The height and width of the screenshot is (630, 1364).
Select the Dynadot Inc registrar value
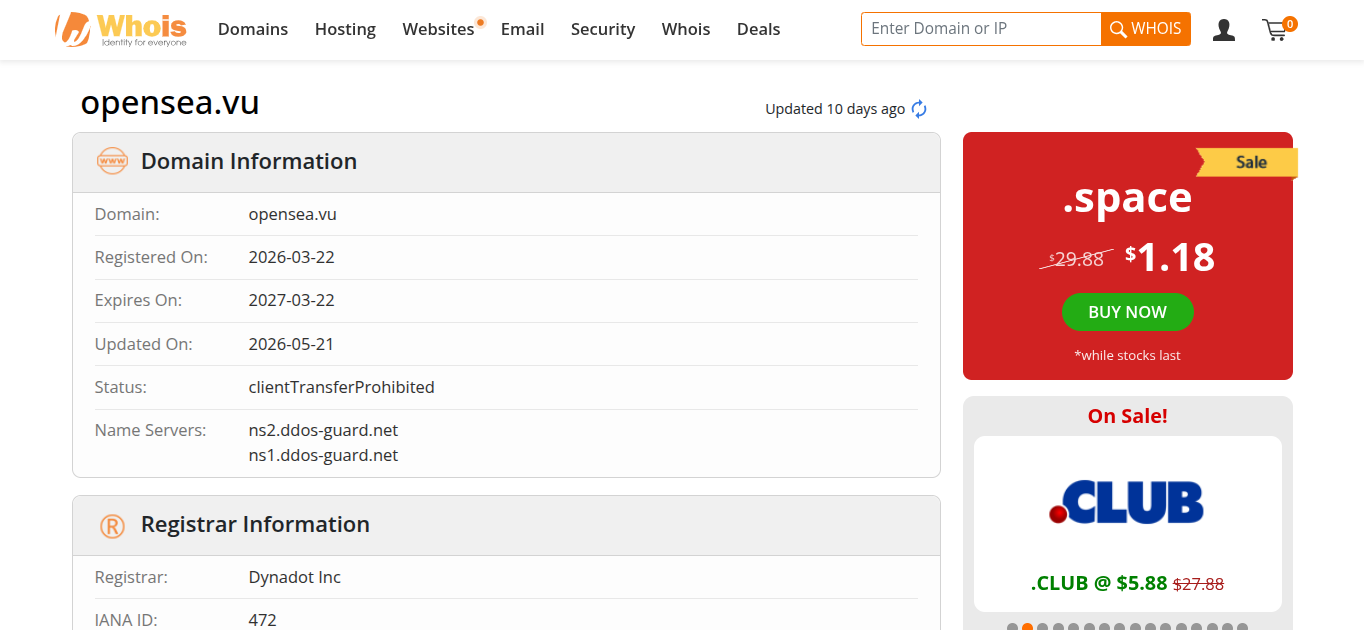click(x=295, y=577)
